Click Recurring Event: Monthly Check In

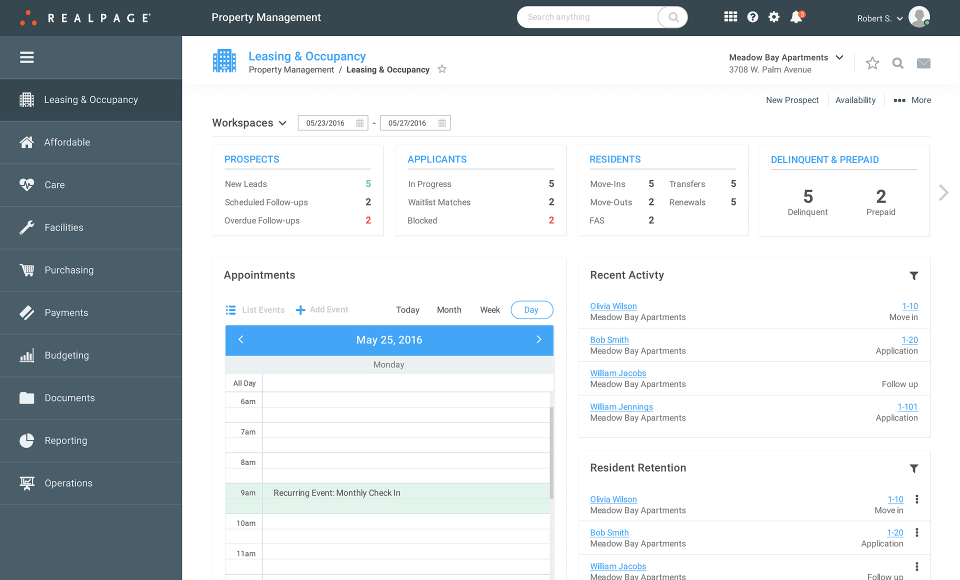tap(337, 493)
